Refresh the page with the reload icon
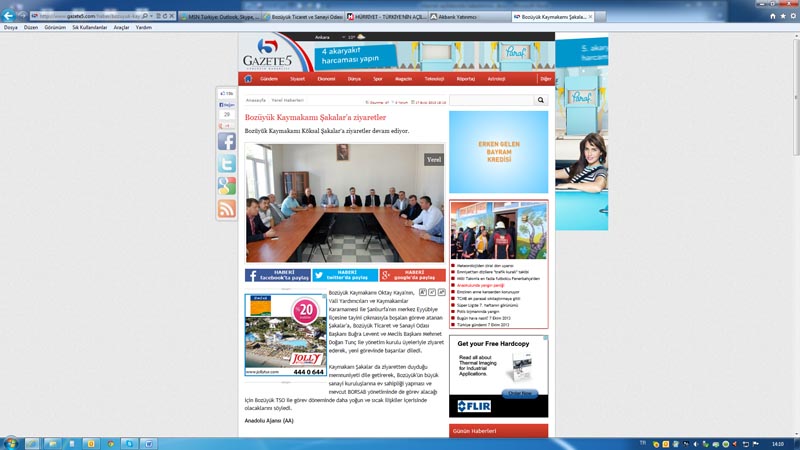 [x=165, y=16]
